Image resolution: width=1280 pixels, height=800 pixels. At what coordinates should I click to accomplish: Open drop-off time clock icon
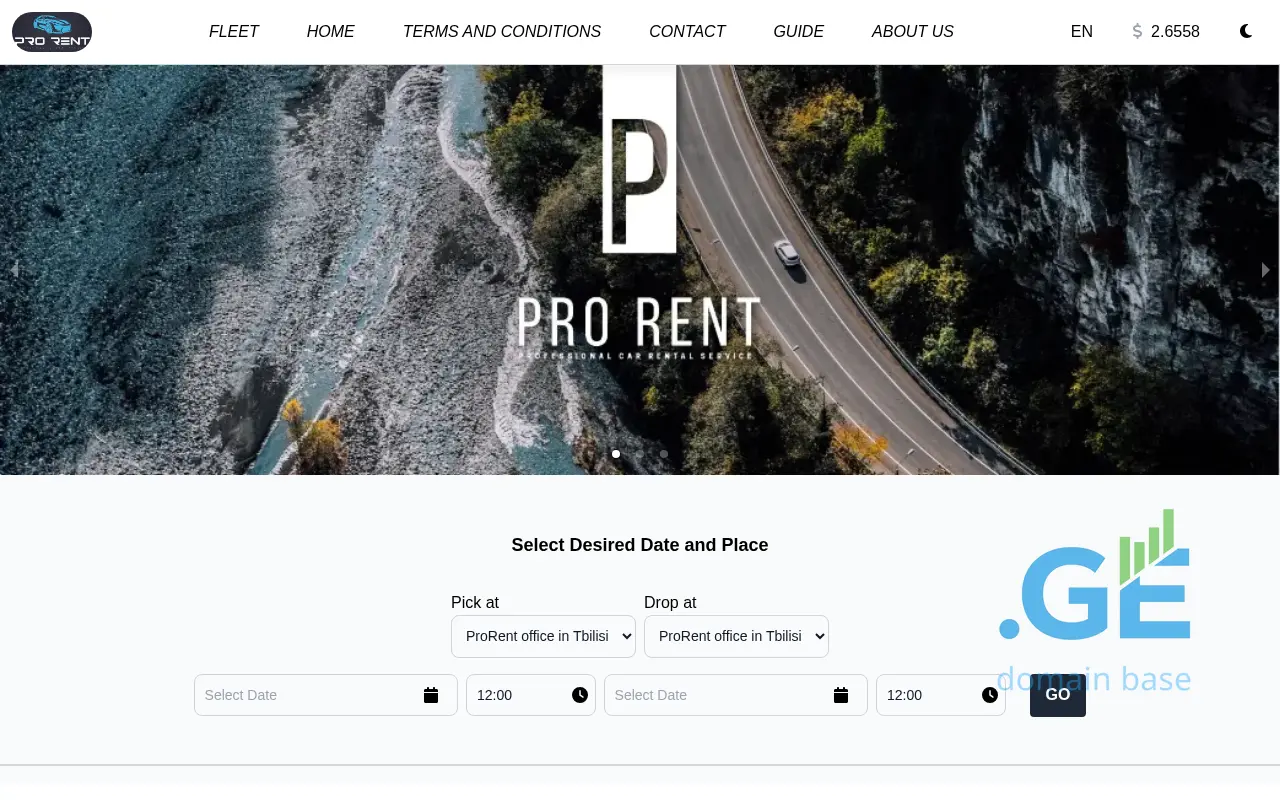990,695
